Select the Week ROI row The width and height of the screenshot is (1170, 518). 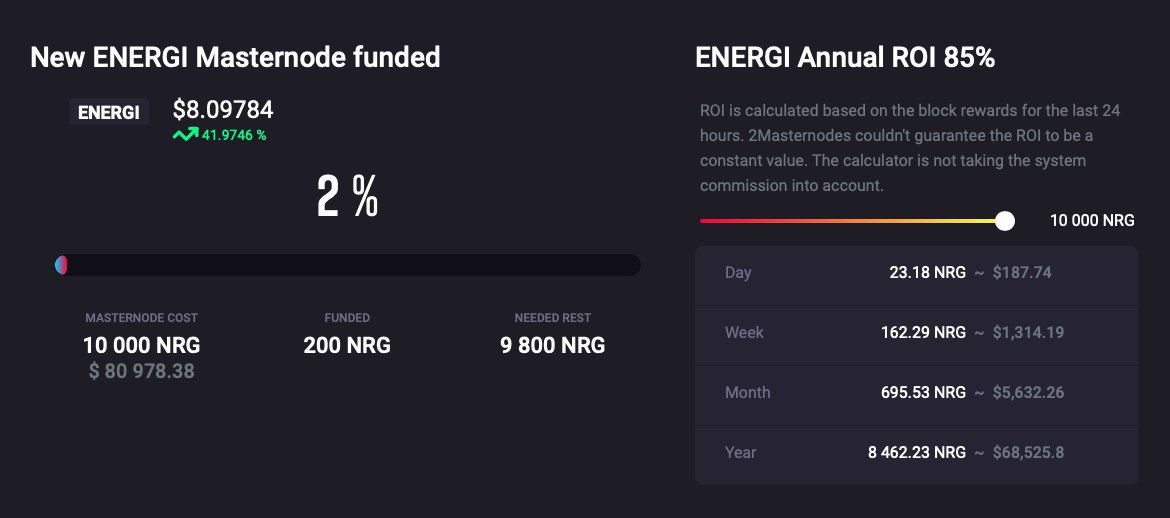click(916, 332)
